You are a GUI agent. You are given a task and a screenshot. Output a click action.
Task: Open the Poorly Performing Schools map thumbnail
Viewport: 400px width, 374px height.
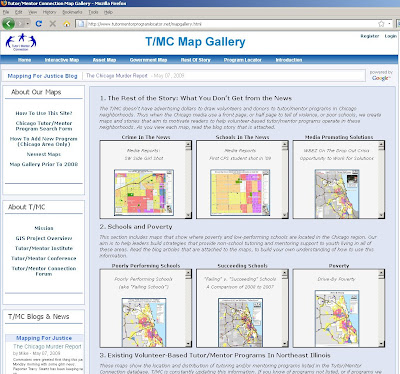pyautogui.click(x=144, y=323)
